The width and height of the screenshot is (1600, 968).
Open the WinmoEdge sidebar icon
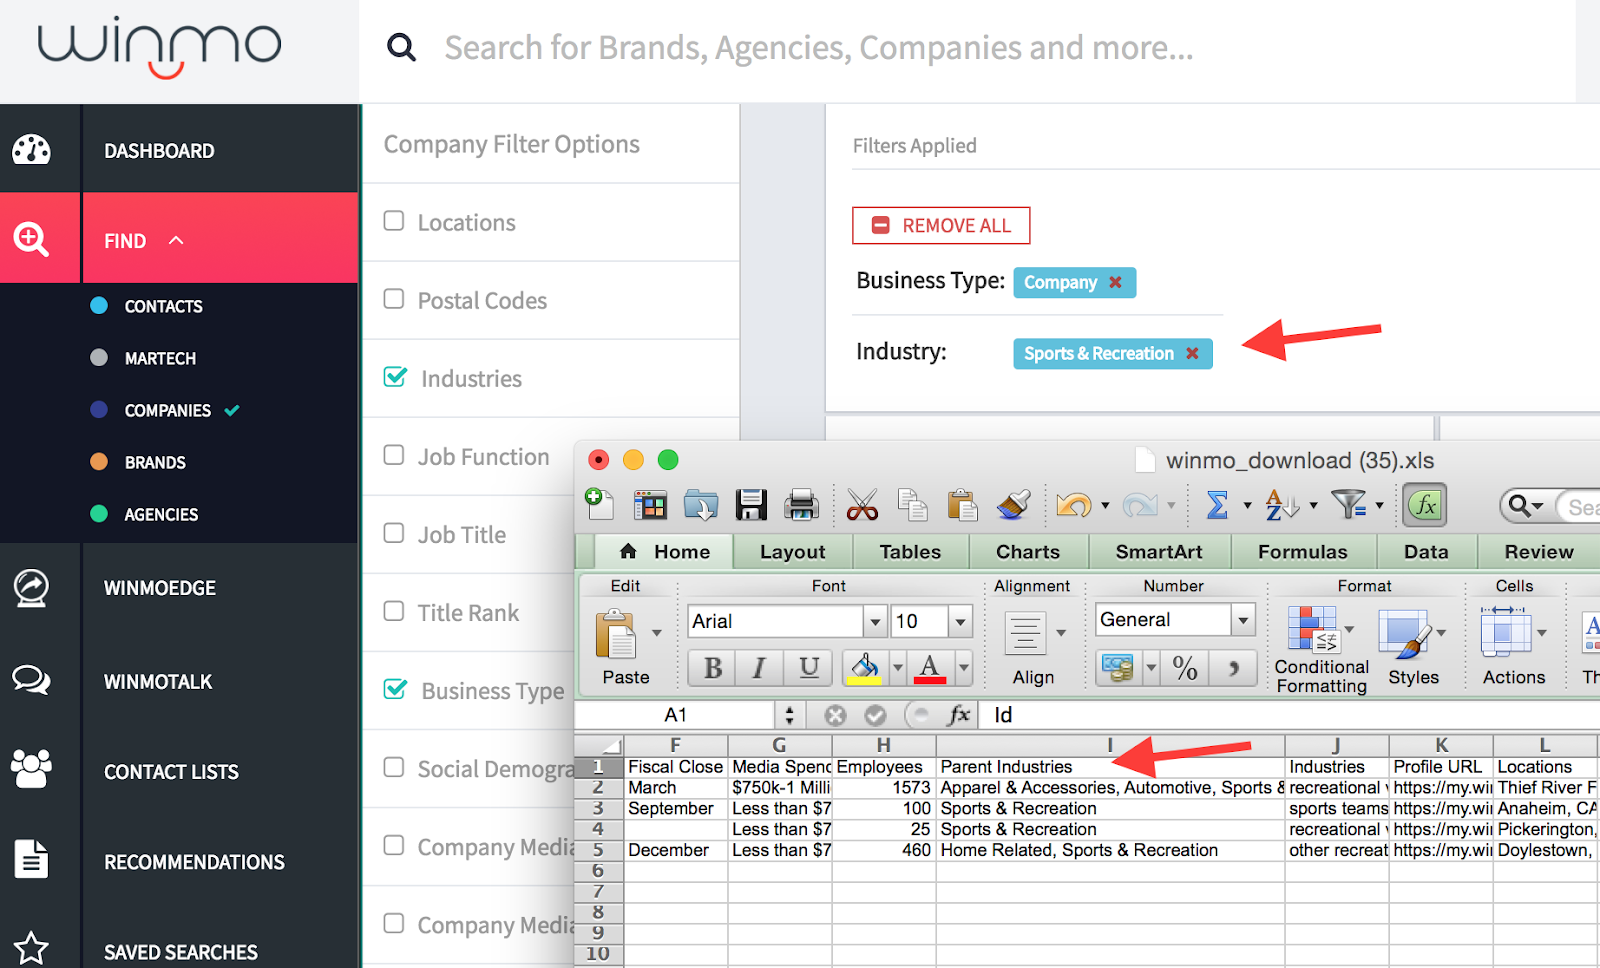pyautogui.click(x=31, y=588)
